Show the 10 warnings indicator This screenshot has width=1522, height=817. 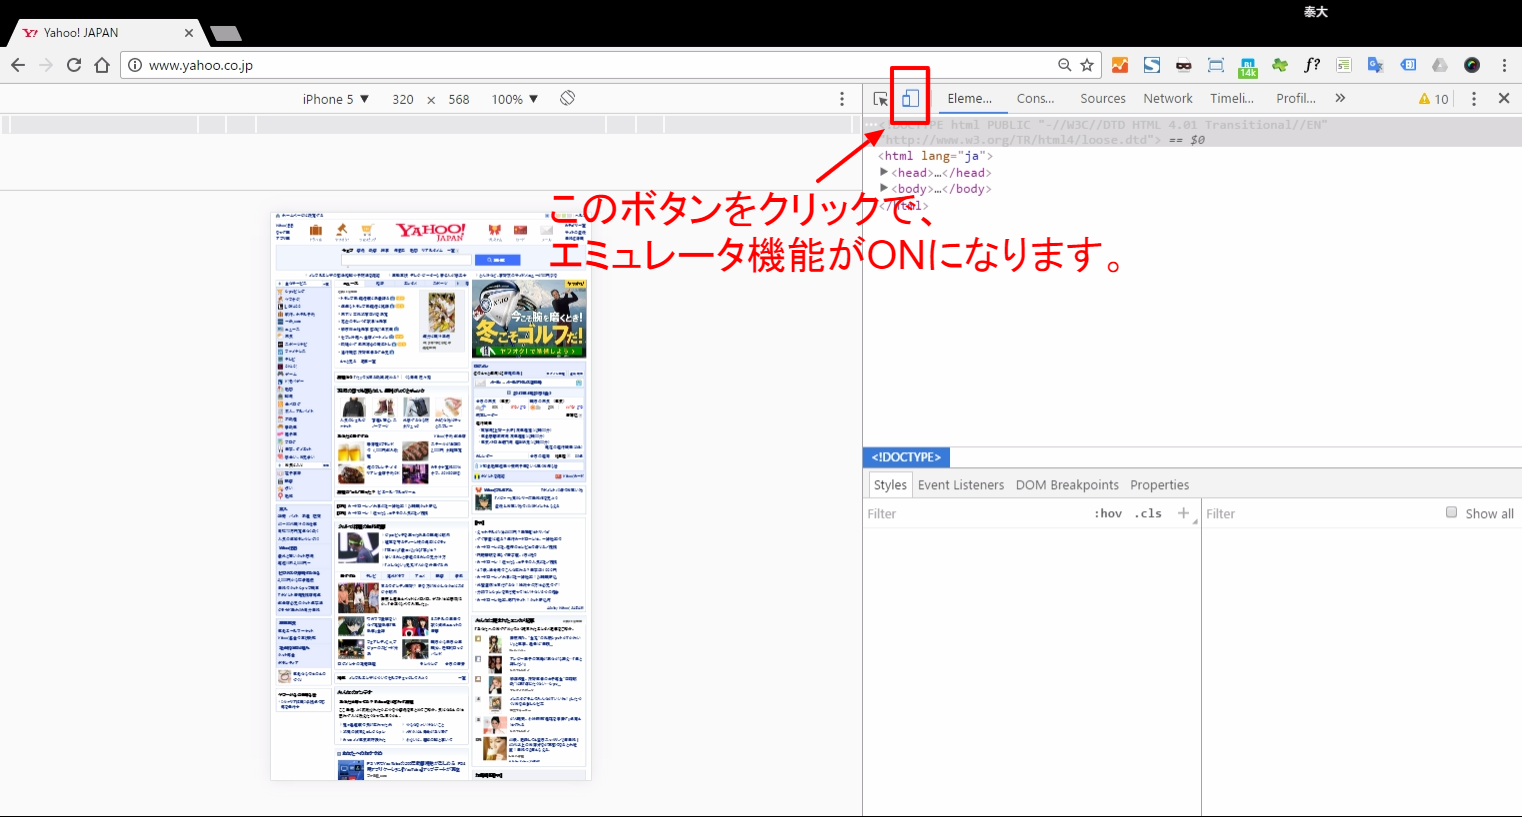[x=1433, y=98]
